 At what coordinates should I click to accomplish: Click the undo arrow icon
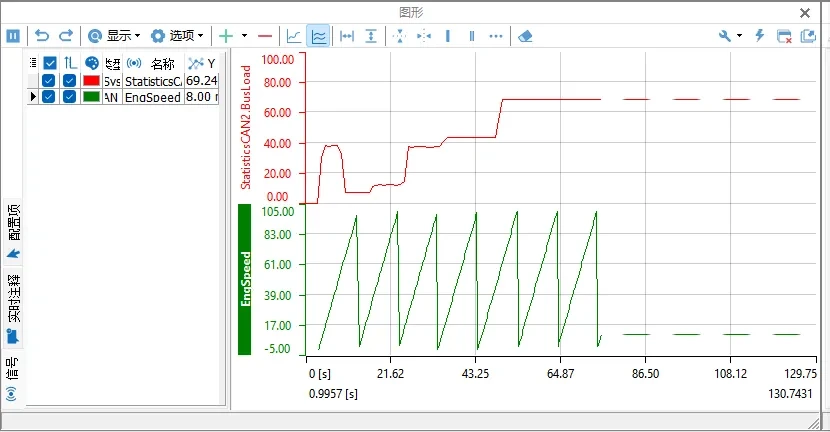pyautogui.click(x=42, y=35)
